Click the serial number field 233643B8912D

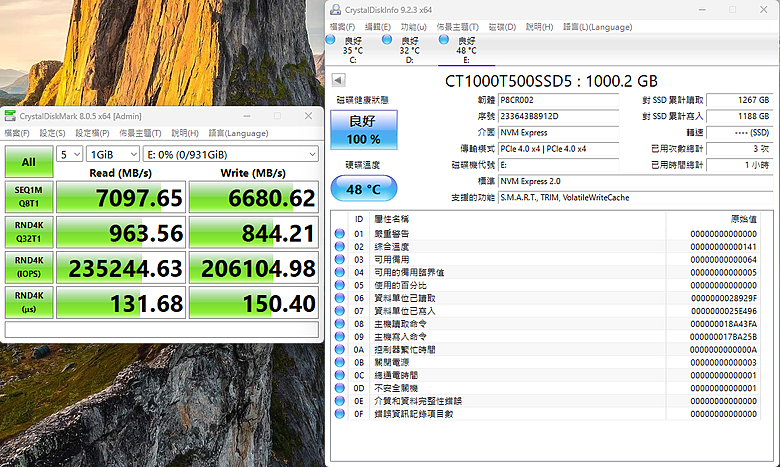click(559, 116)
